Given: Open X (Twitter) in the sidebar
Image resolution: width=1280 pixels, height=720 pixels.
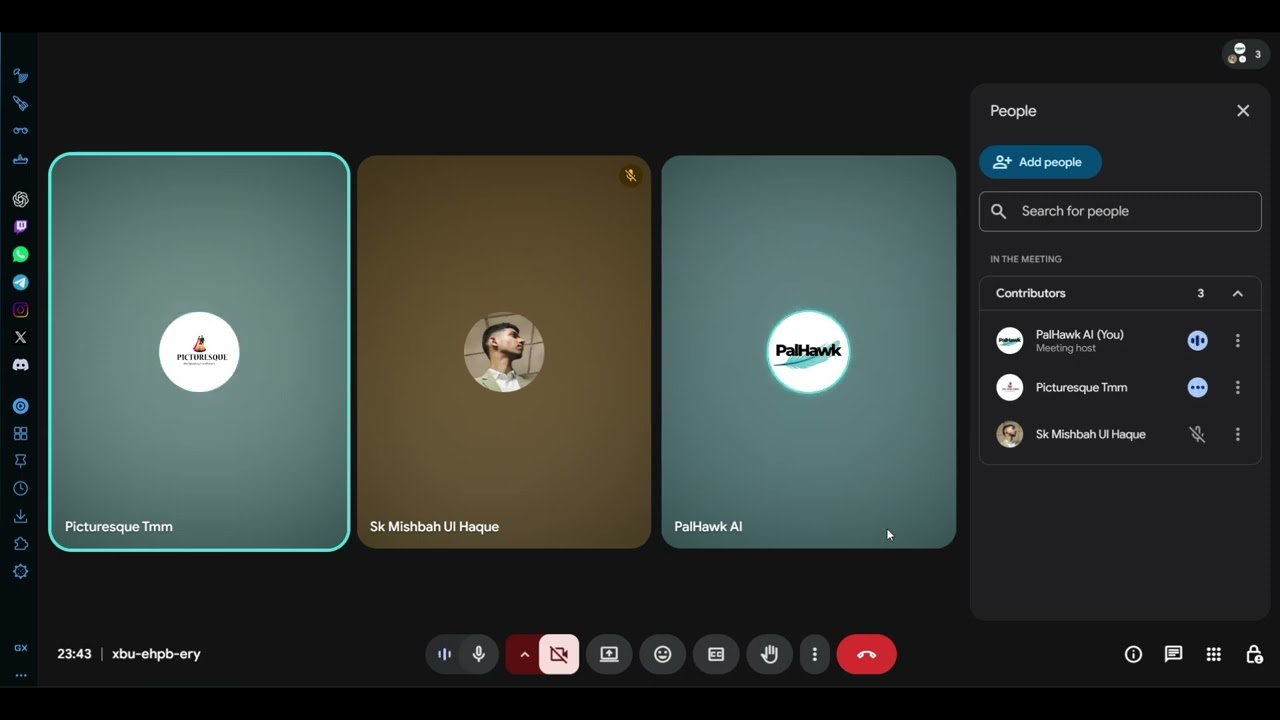Looking at the screenshot, I should (x=20, y=337).
